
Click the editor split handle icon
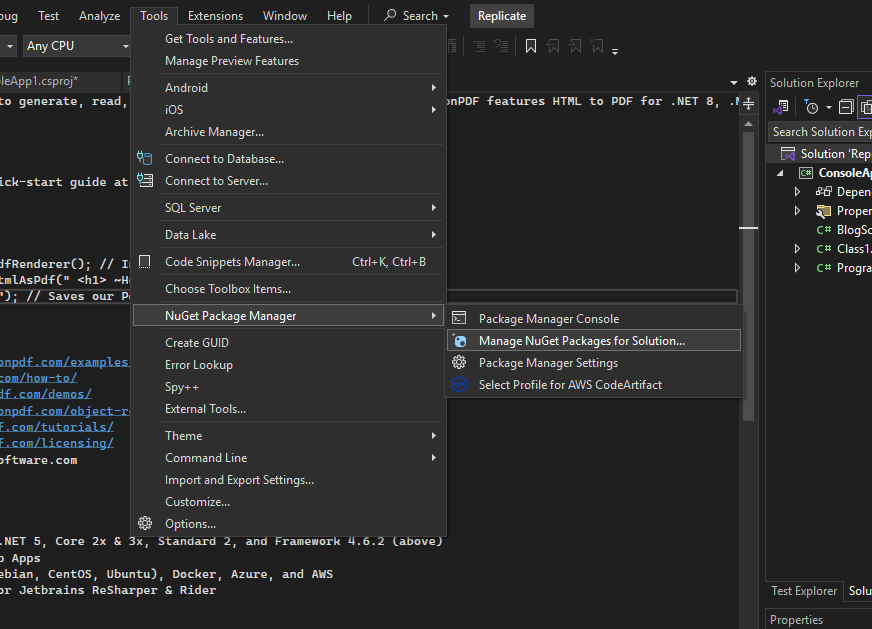pyautogui.click(x=749, y=103)
